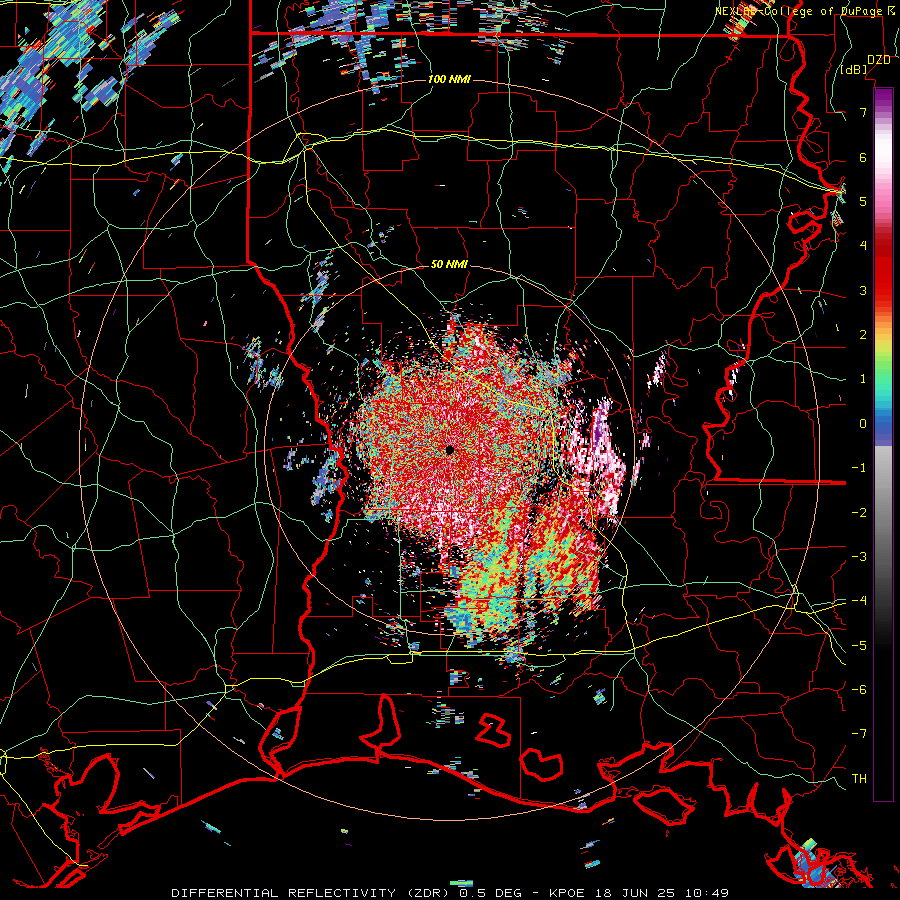900x900 pixels.
Task: Click the "50 NMI" range ring label
Action: coord(449,265)
